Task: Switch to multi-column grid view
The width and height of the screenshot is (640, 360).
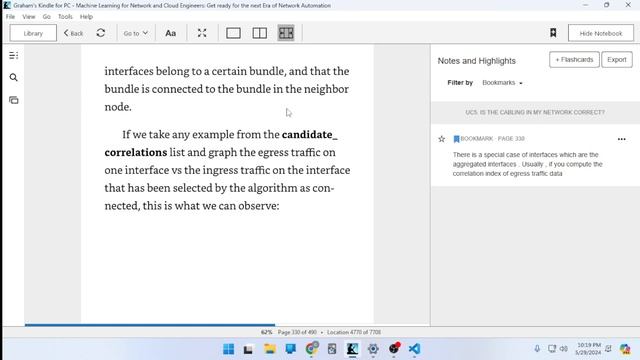Action: (286, 33)
